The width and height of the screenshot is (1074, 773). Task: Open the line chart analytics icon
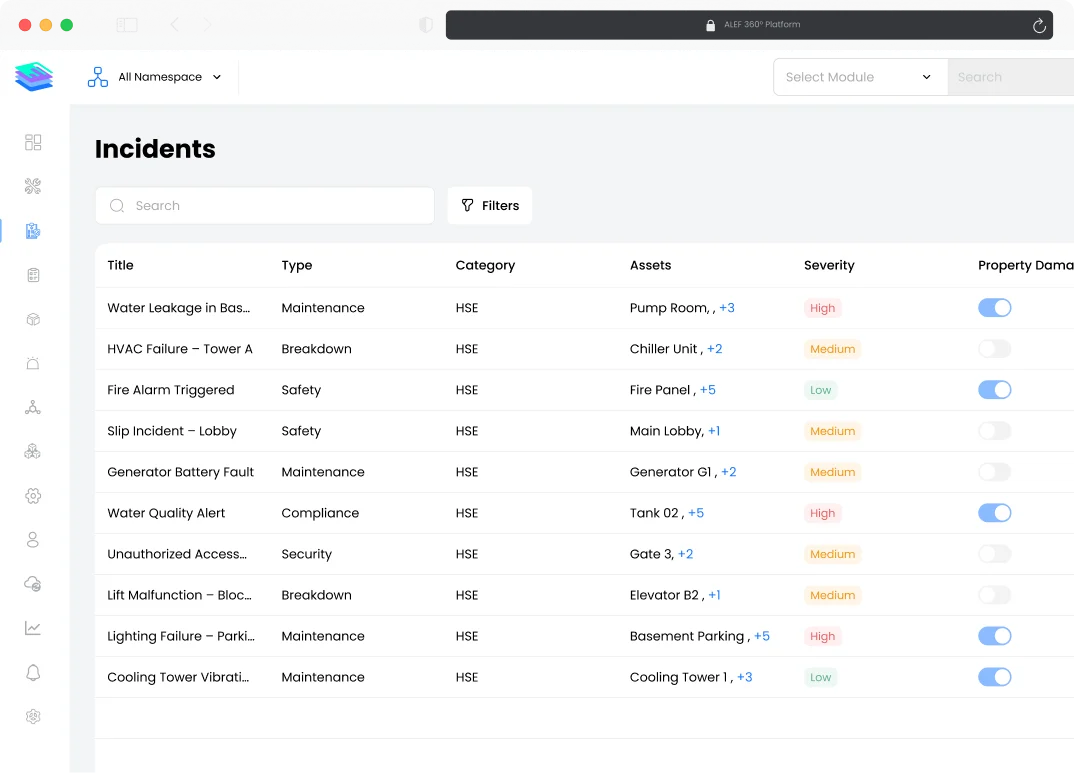33,628
